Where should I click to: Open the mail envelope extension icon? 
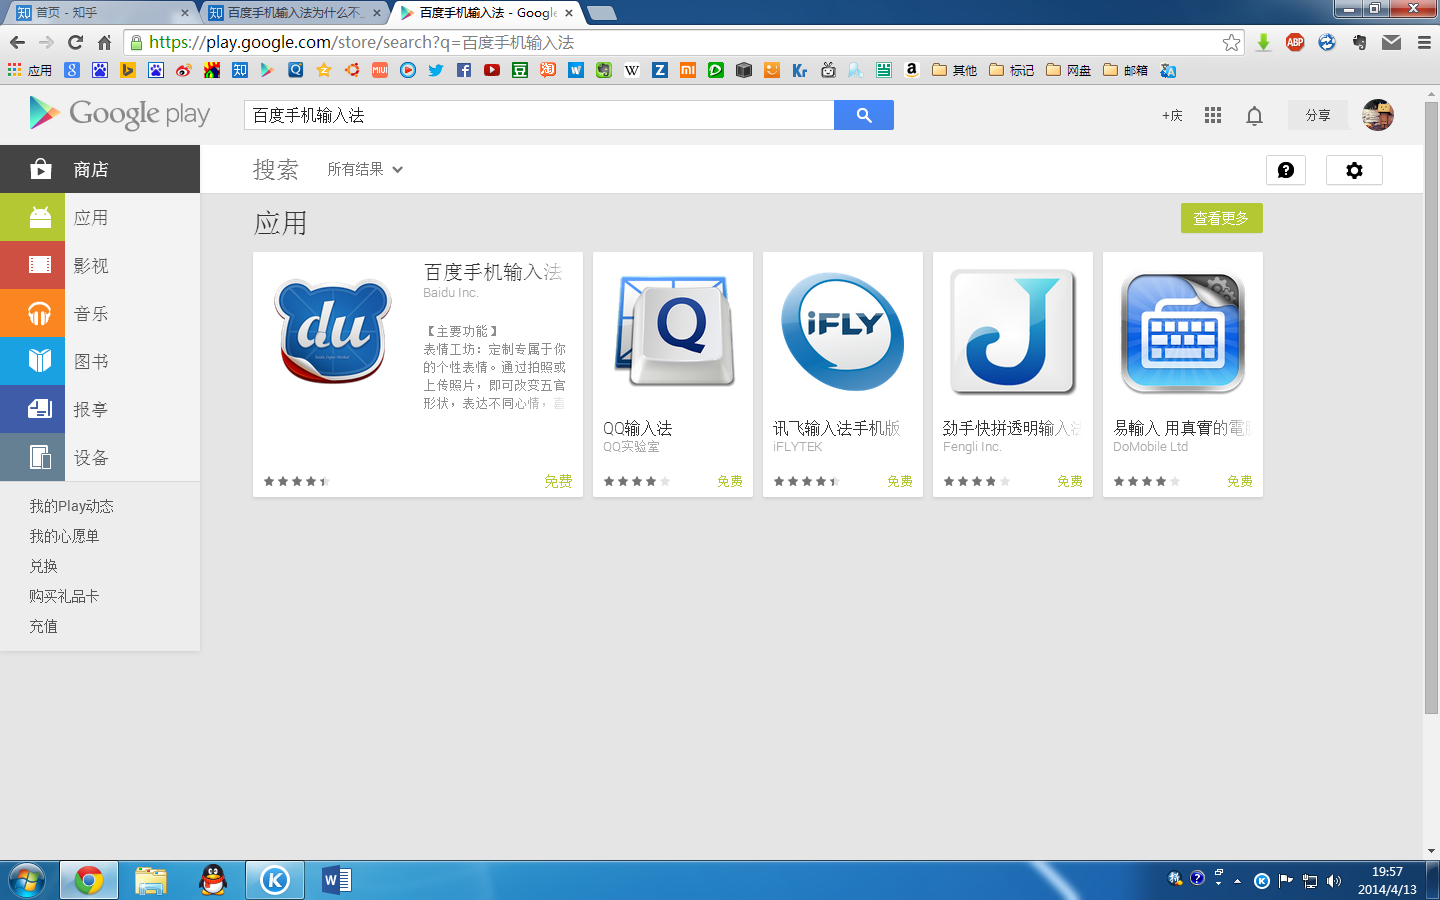pos(1391,42)
